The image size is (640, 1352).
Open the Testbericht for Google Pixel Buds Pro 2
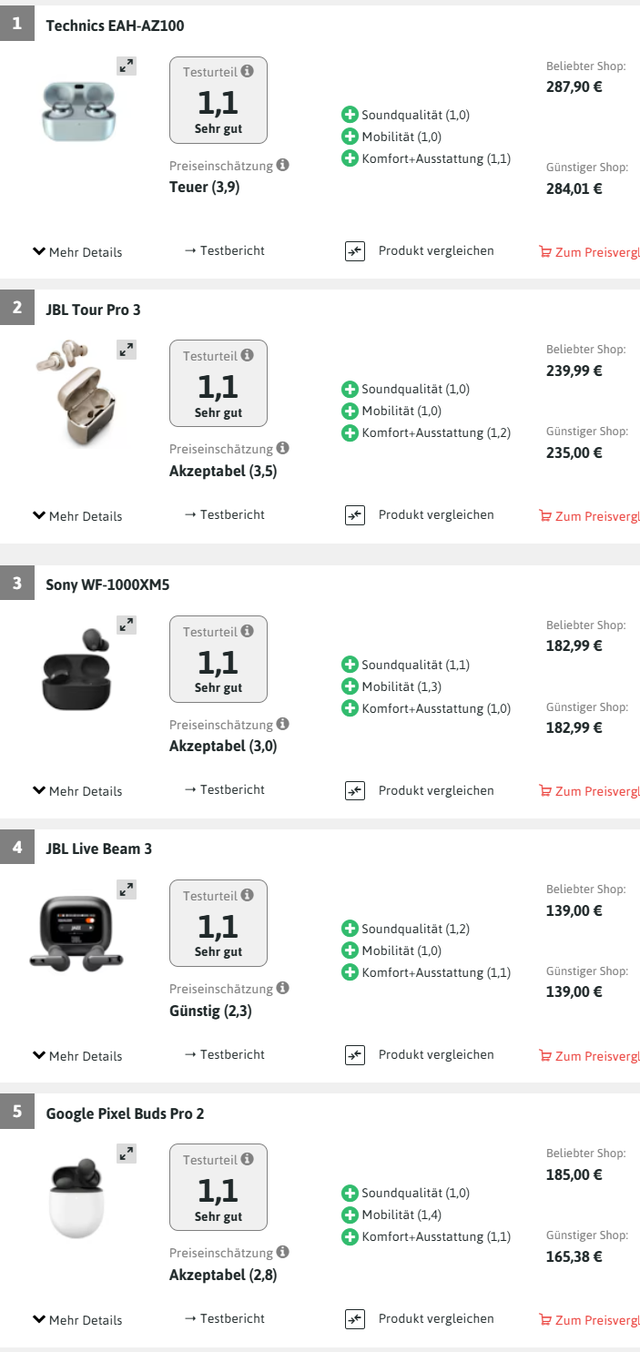pos(225,1319)
